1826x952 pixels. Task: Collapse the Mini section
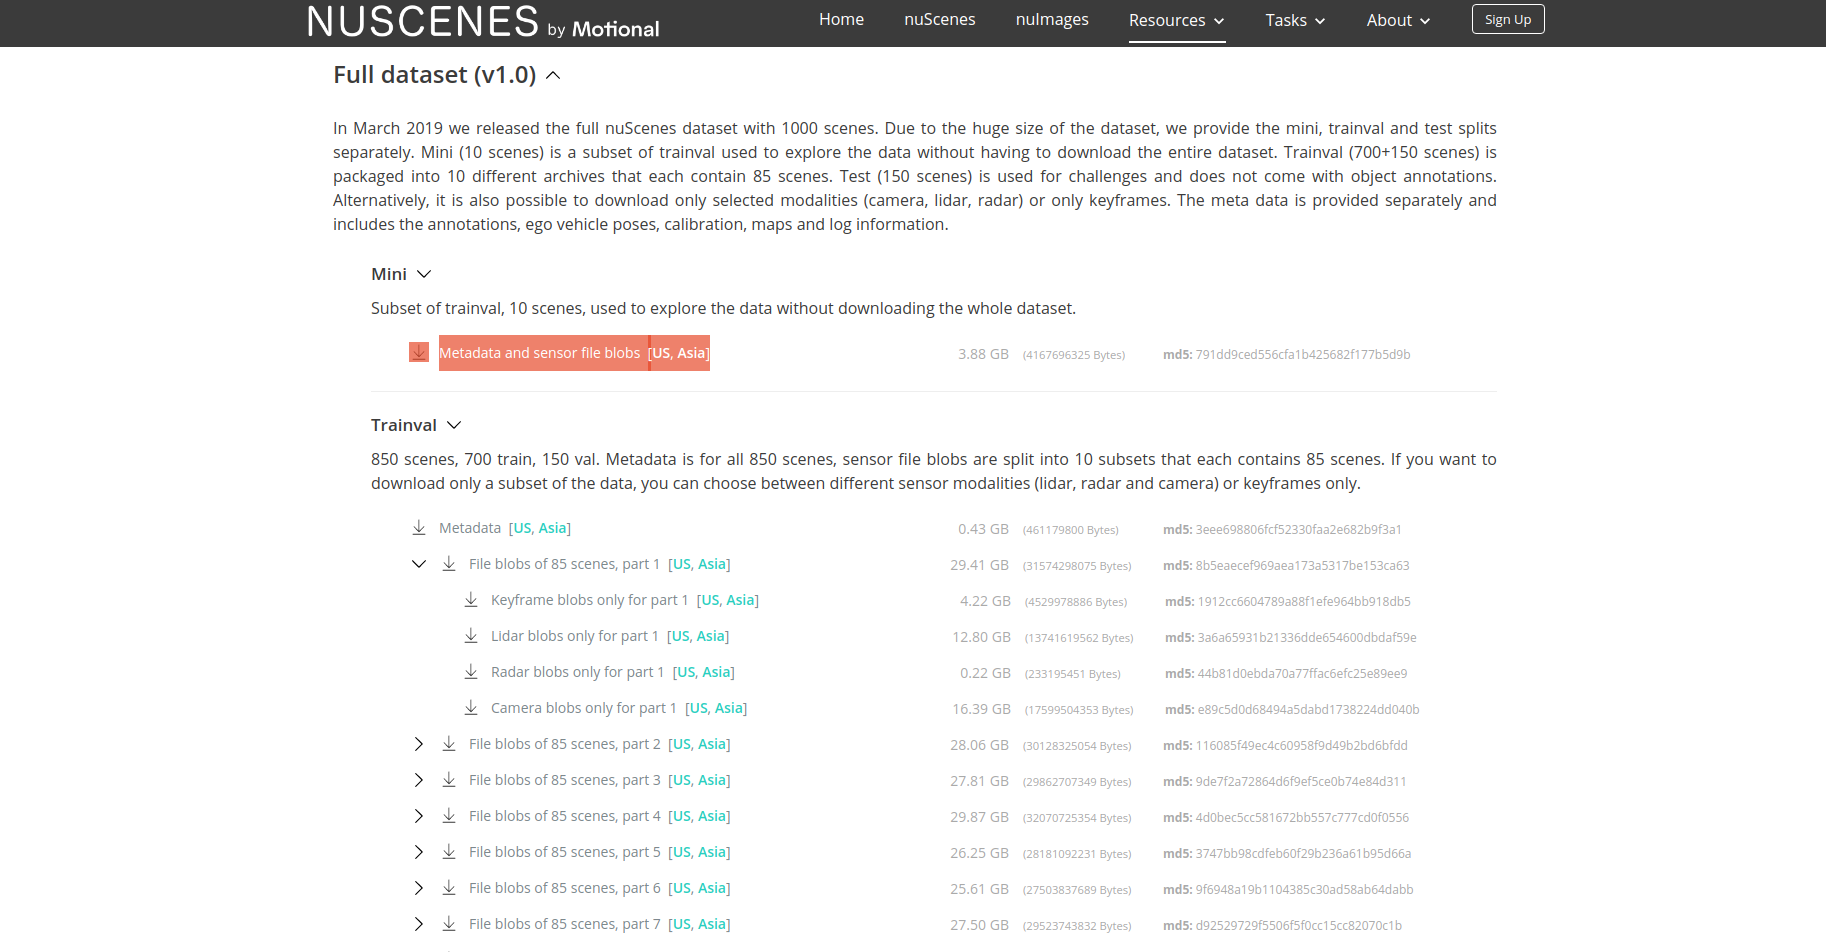(424, 273)
